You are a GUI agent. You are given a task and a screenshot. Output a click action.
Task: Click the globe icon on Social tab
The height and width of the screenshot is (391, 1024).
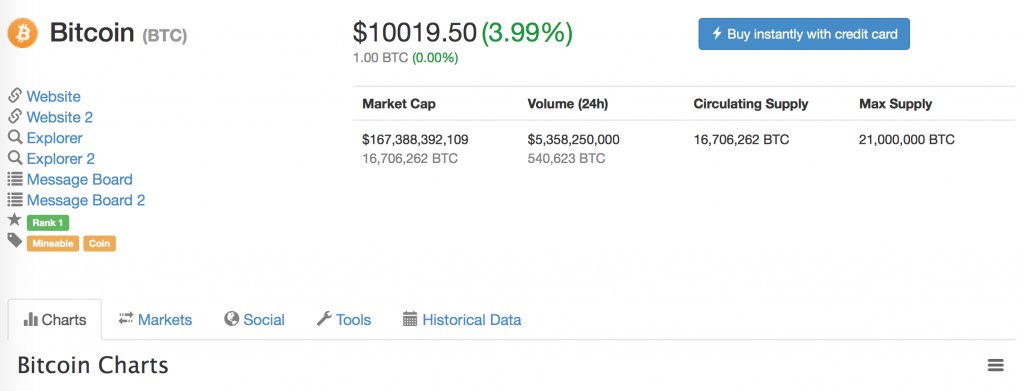tap(231, 319)
